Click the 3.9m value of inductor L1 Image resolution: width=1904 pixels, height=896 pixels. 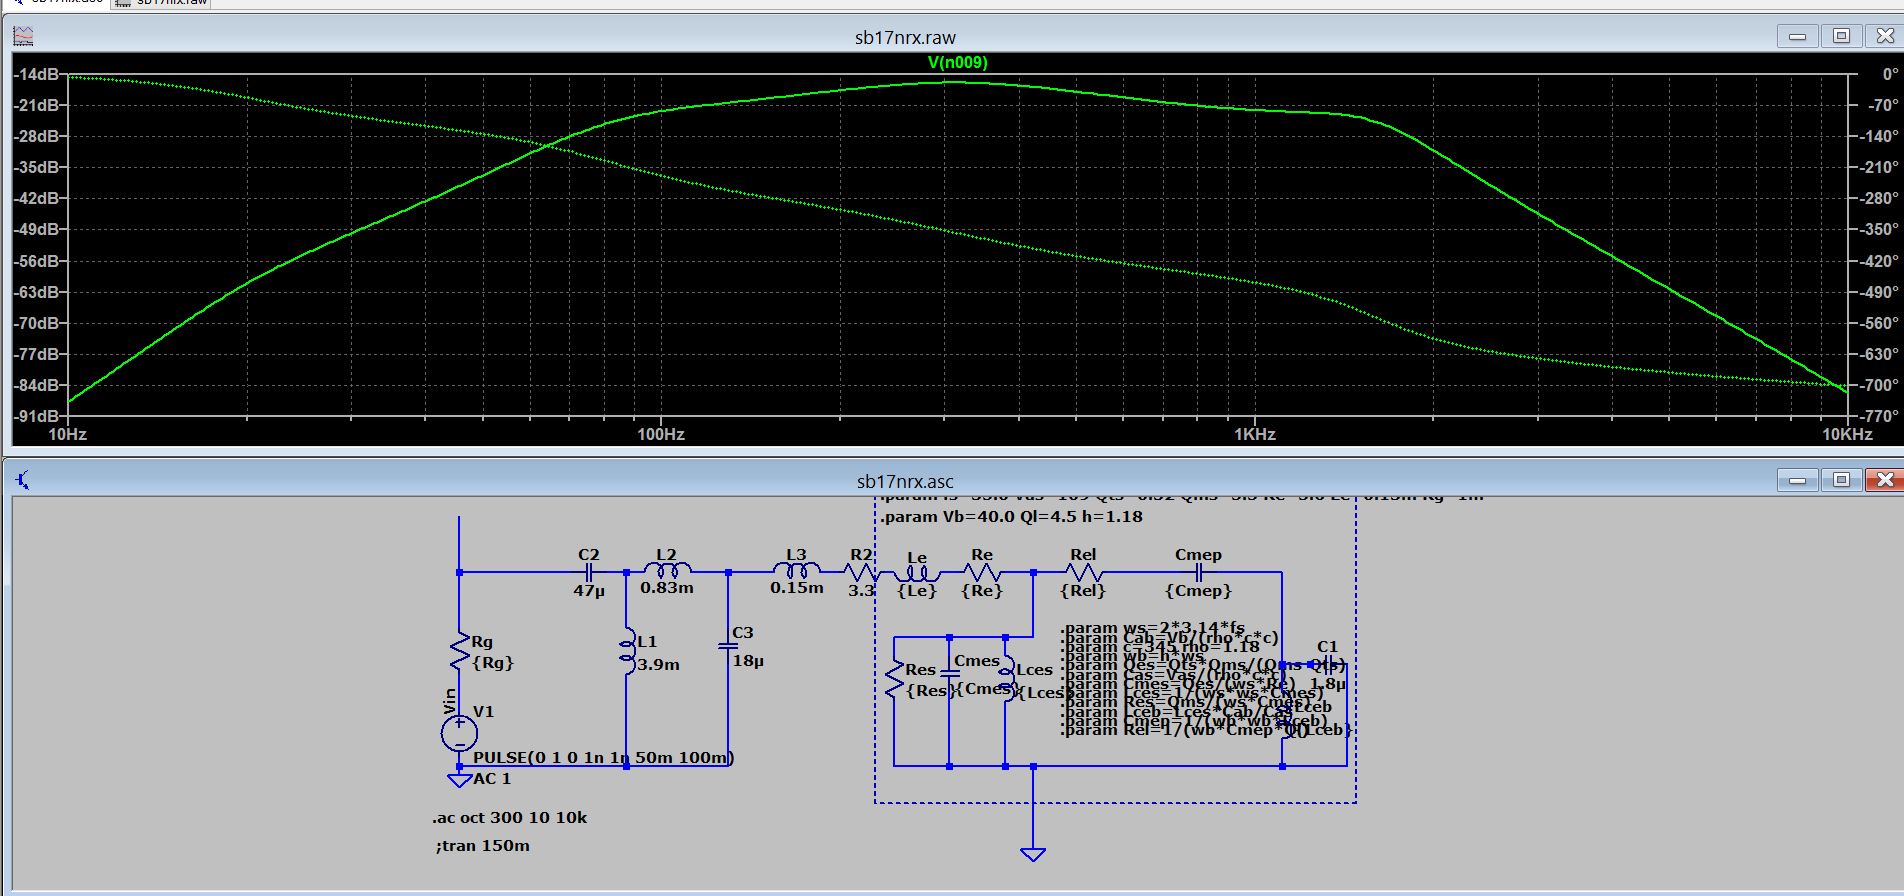(x=658, y=664)
